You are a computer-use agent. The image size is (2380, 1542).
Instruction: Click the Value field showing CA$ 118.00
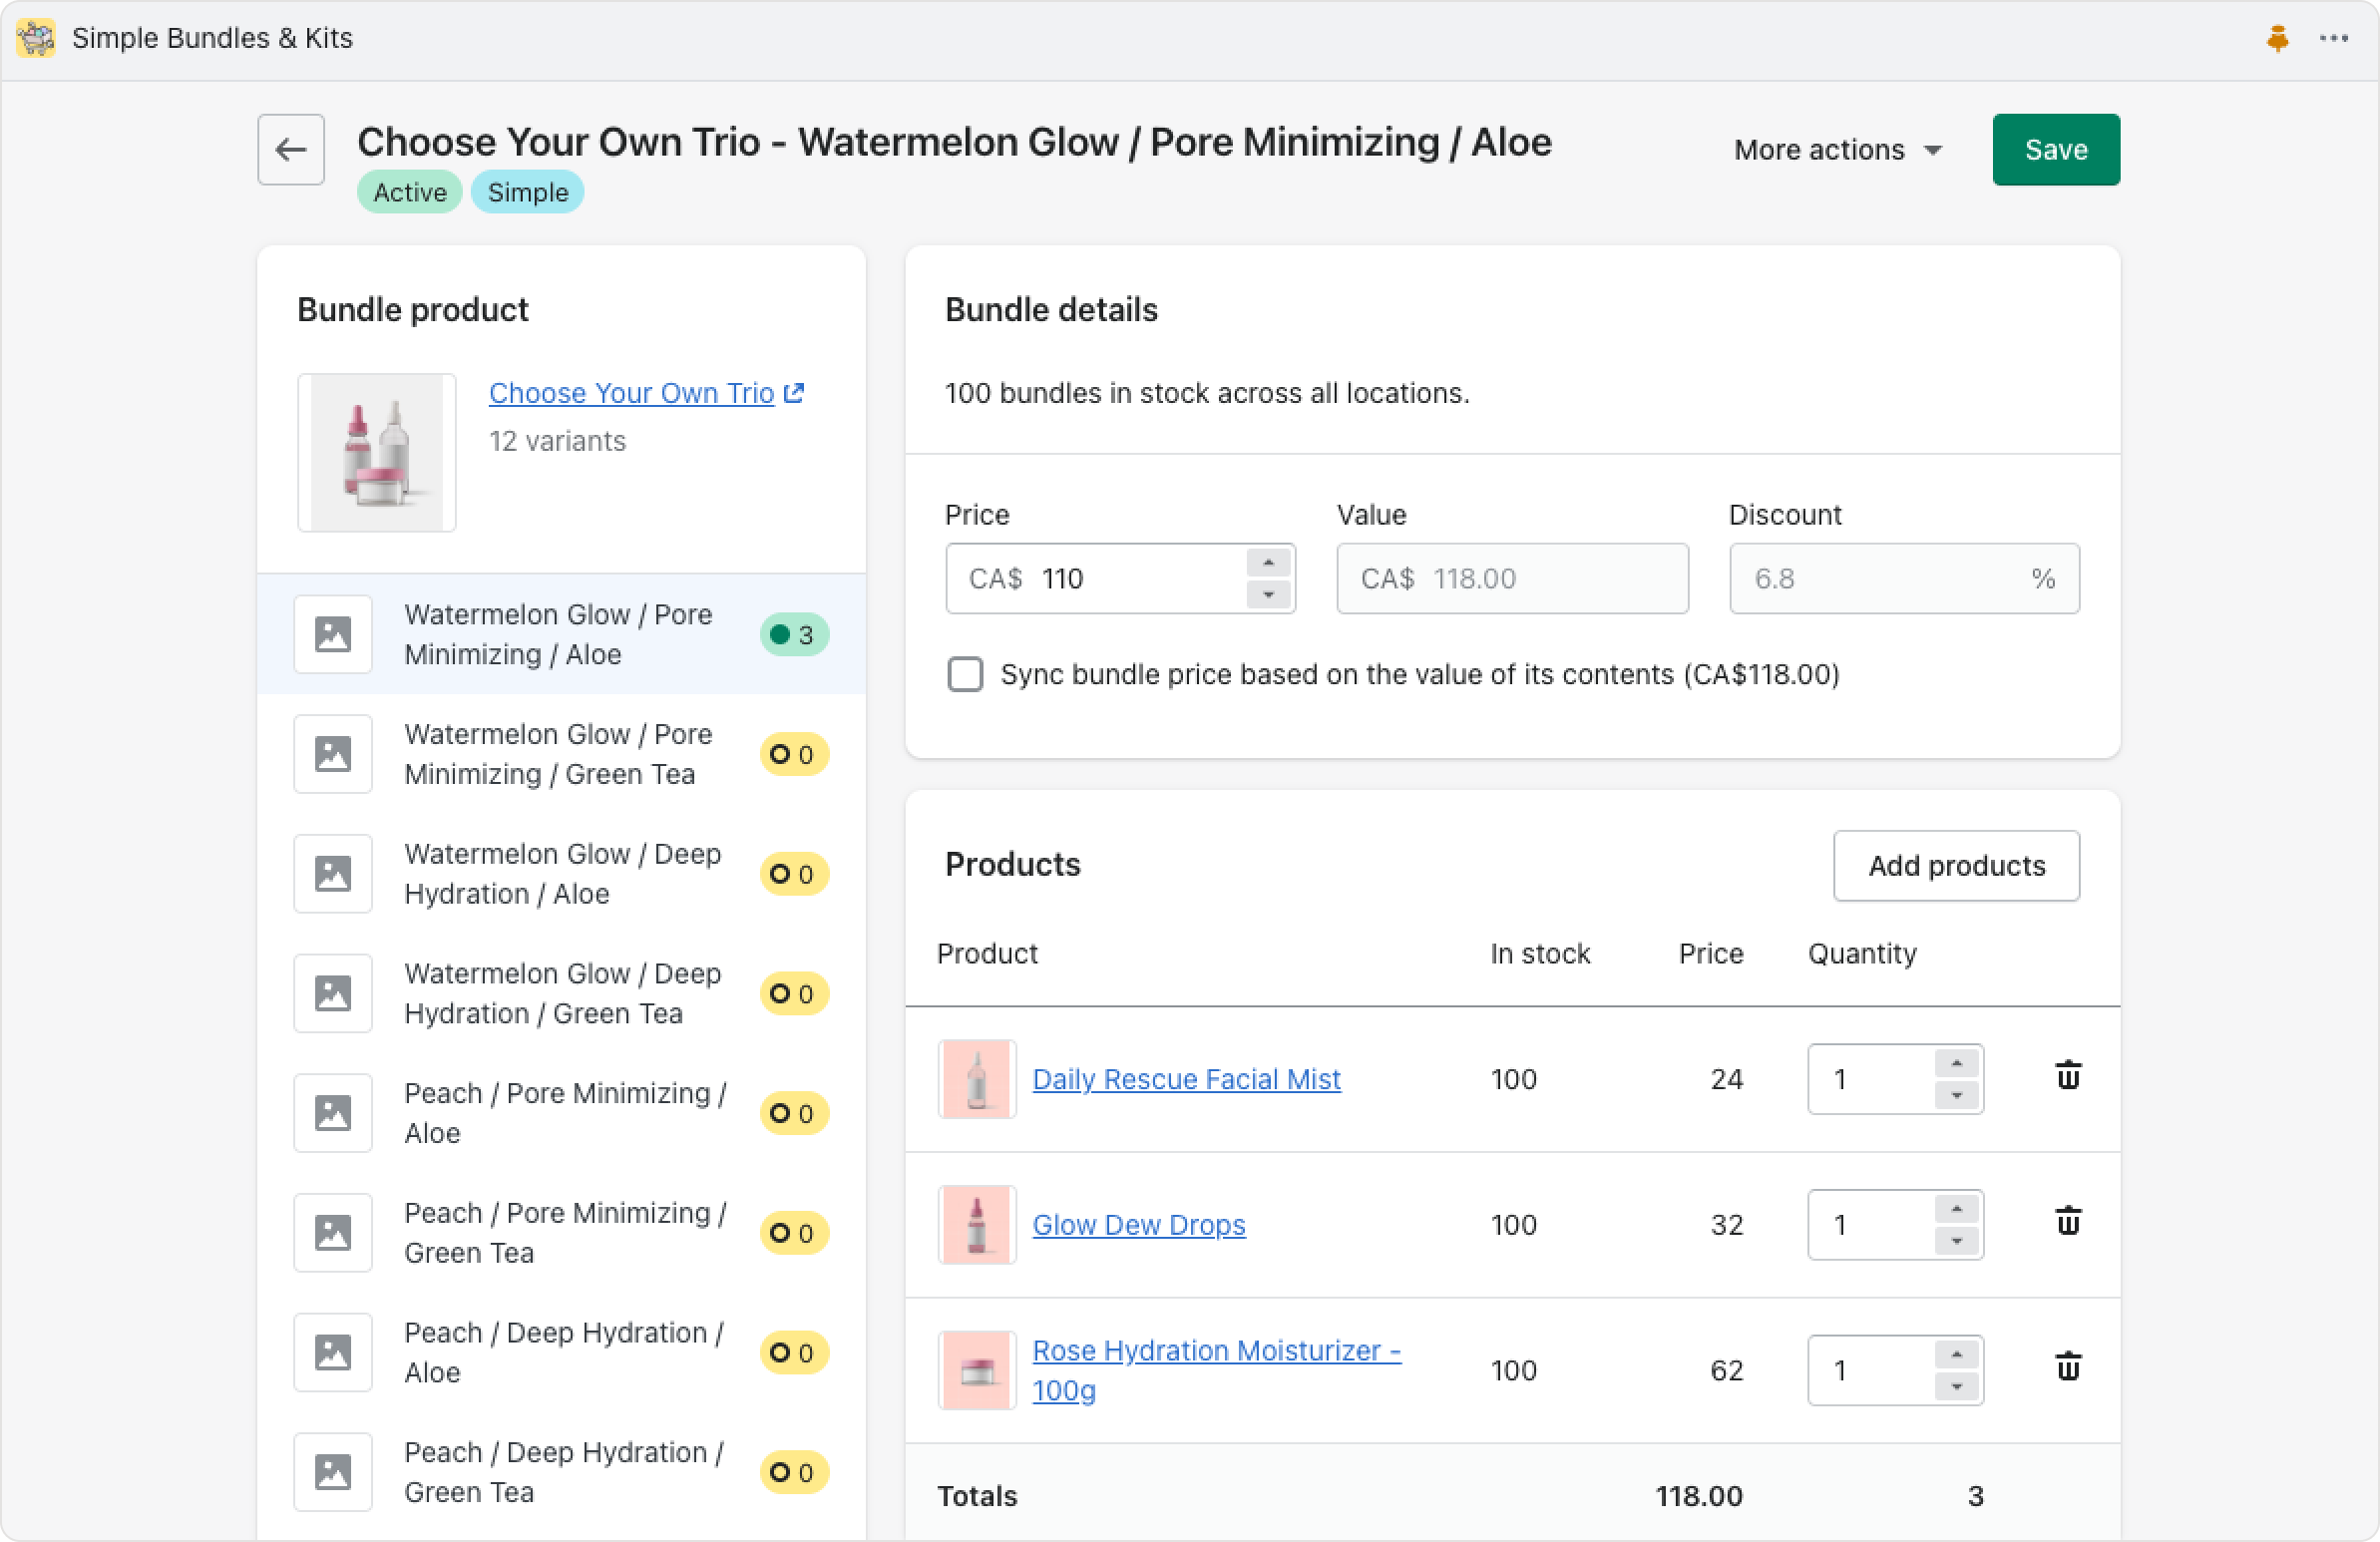tap(1512, 579)
